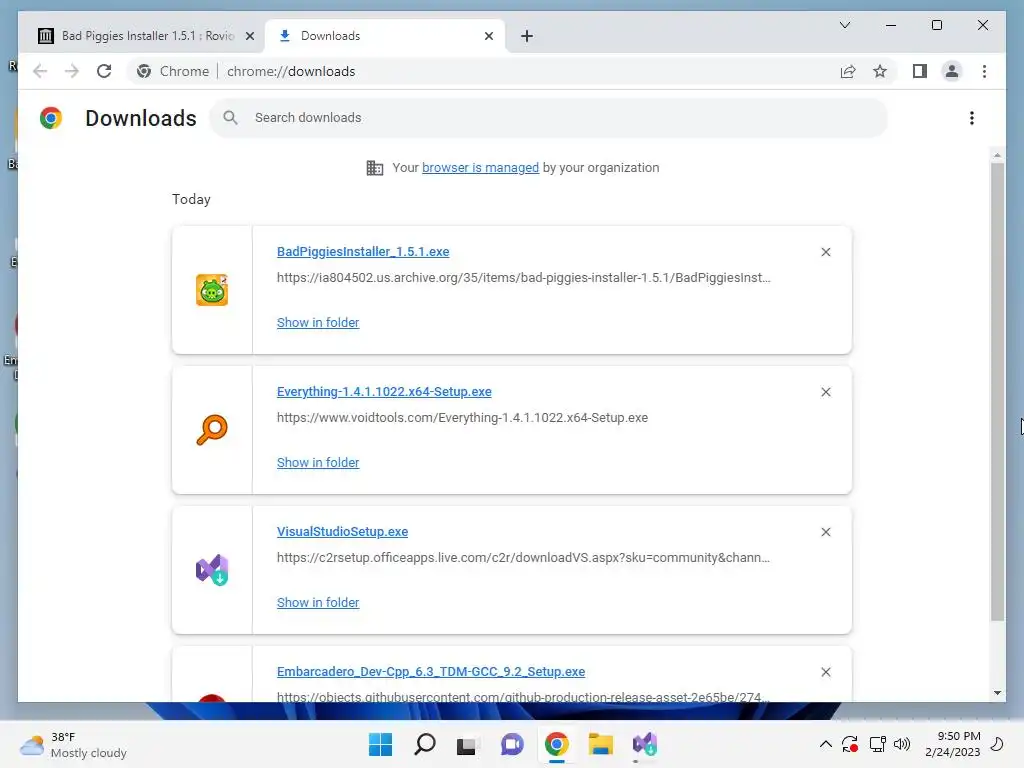Open a new tab with plus button
Image resolution: width=1024 pixels, height=768 pixels.
526,36
